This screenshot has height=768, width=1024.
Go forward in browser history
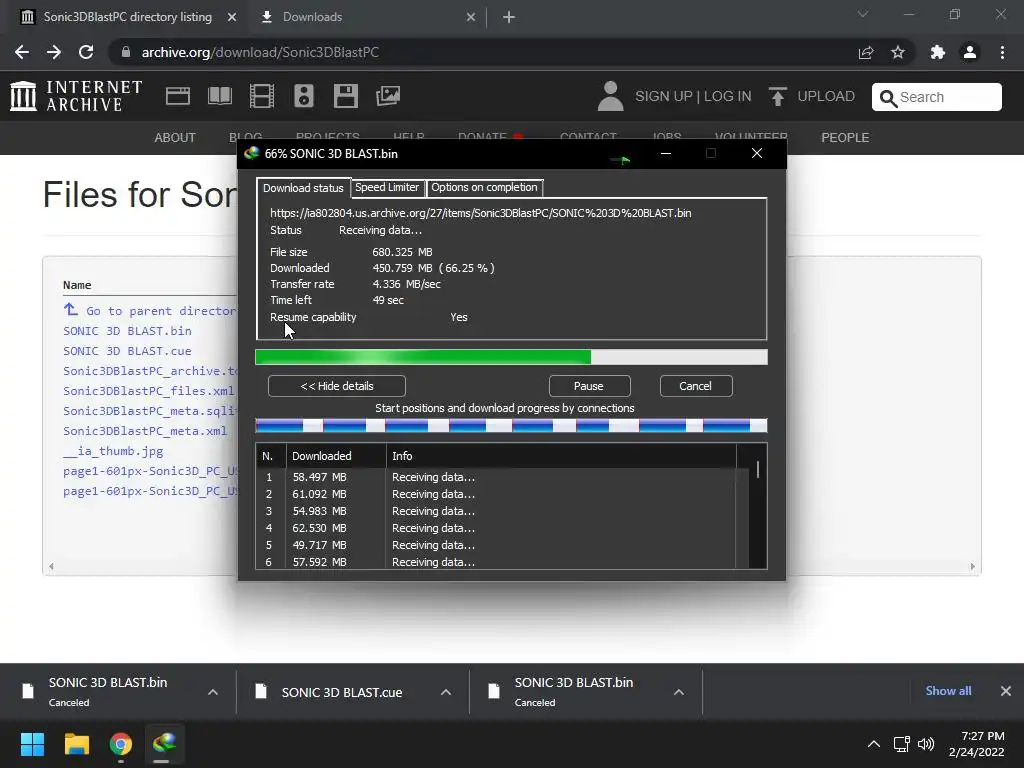(54, 52)
